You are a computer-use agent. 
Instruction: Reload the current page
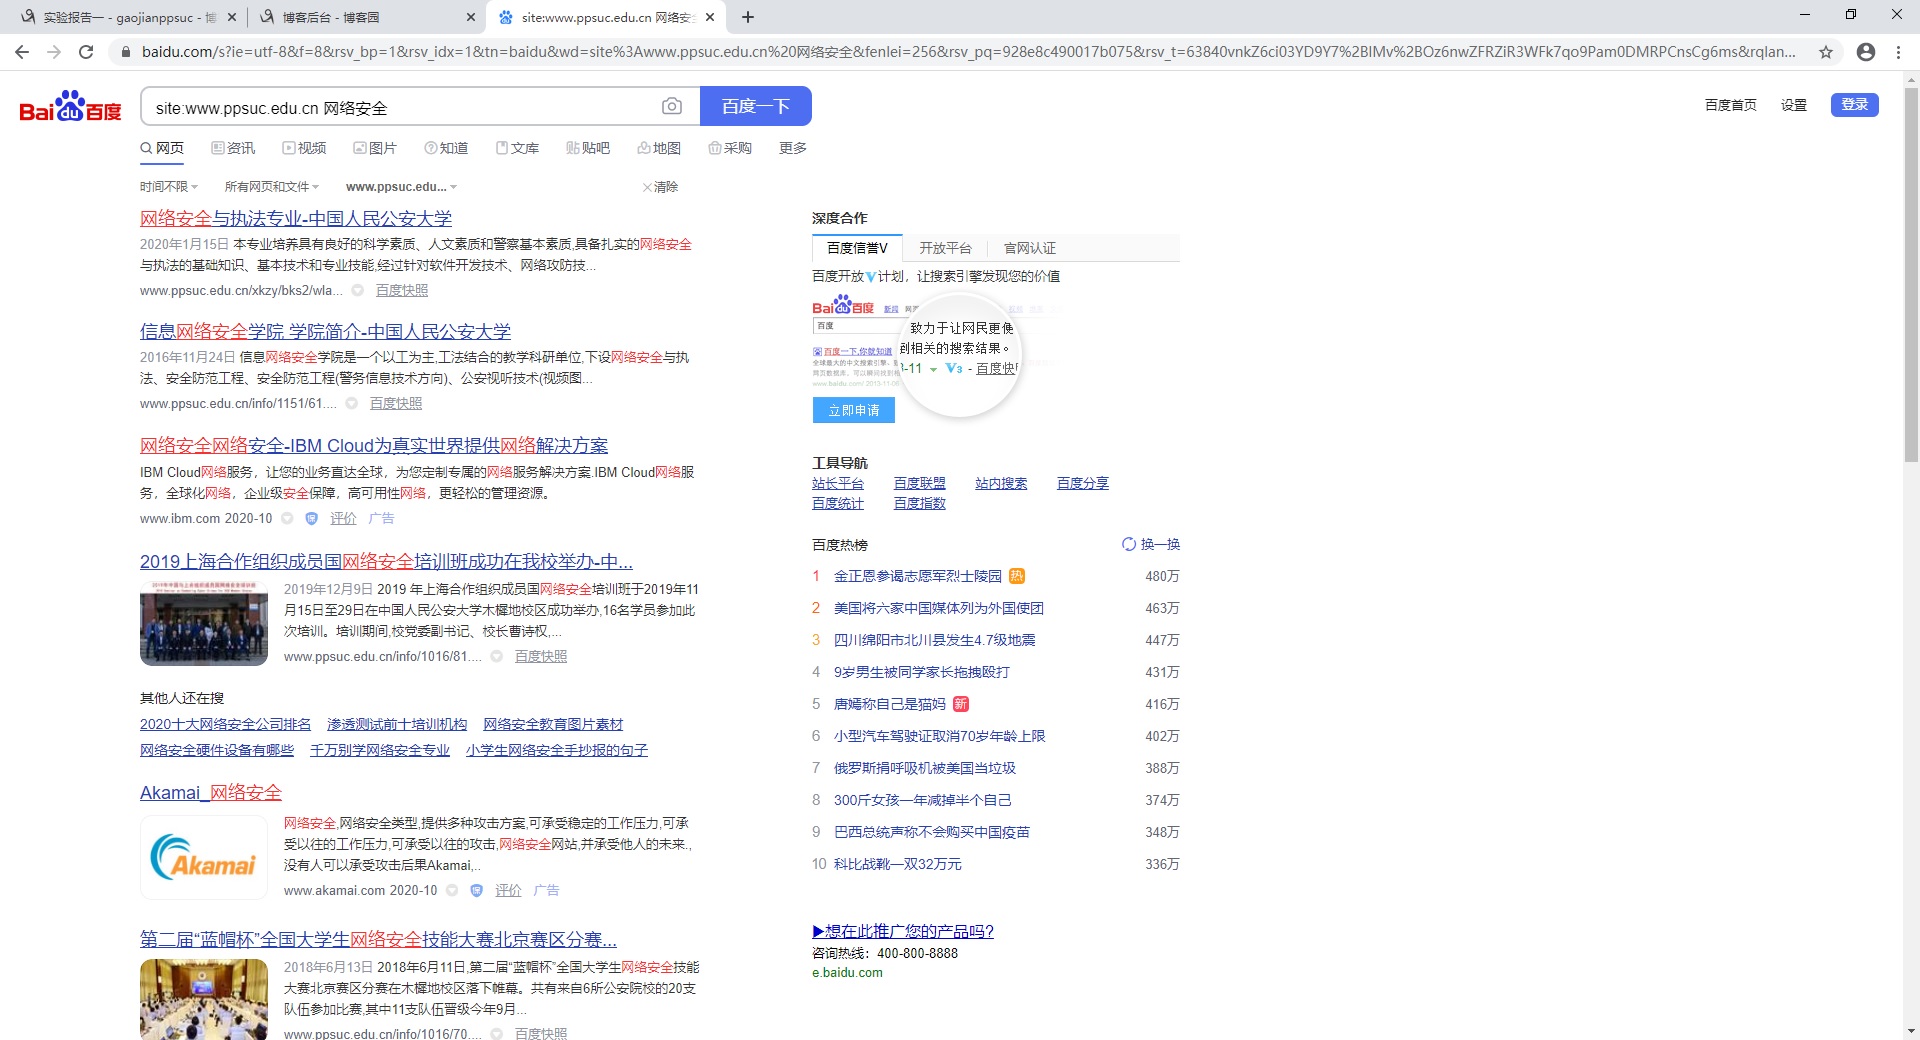(x=86, y=52)
